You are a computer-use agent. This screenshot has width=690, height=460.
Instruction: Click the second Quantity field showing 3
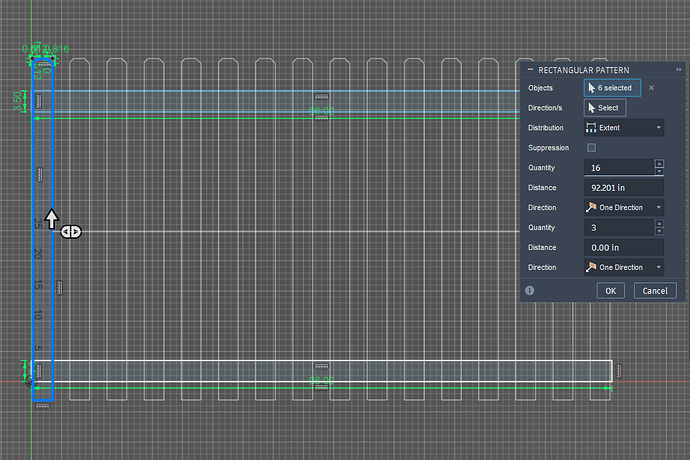[x=617, y=228]
